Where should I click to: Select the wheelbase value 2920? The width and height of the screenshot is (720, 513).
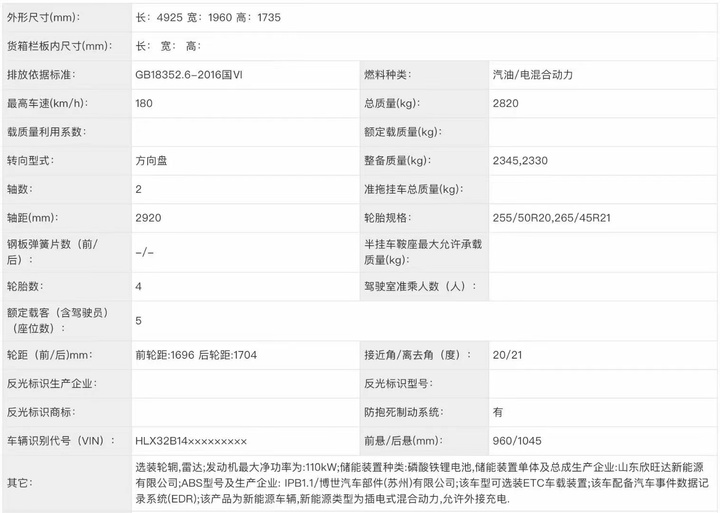(148, 218)
